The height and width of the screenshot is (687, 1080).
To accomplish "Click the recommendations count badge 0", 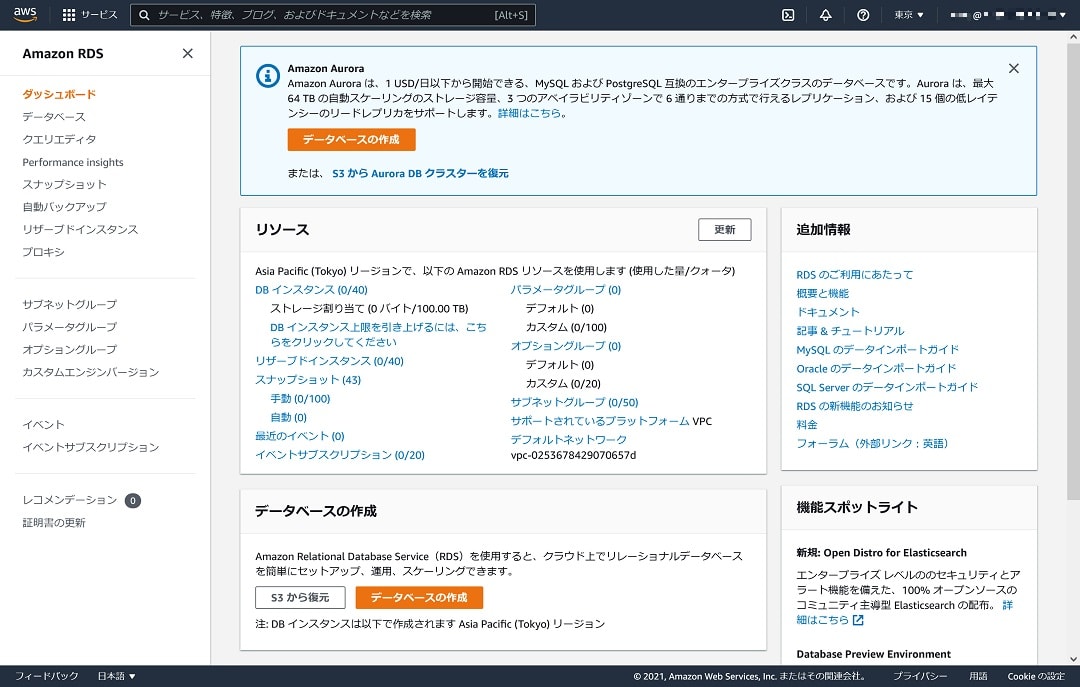I will (133, 501).
